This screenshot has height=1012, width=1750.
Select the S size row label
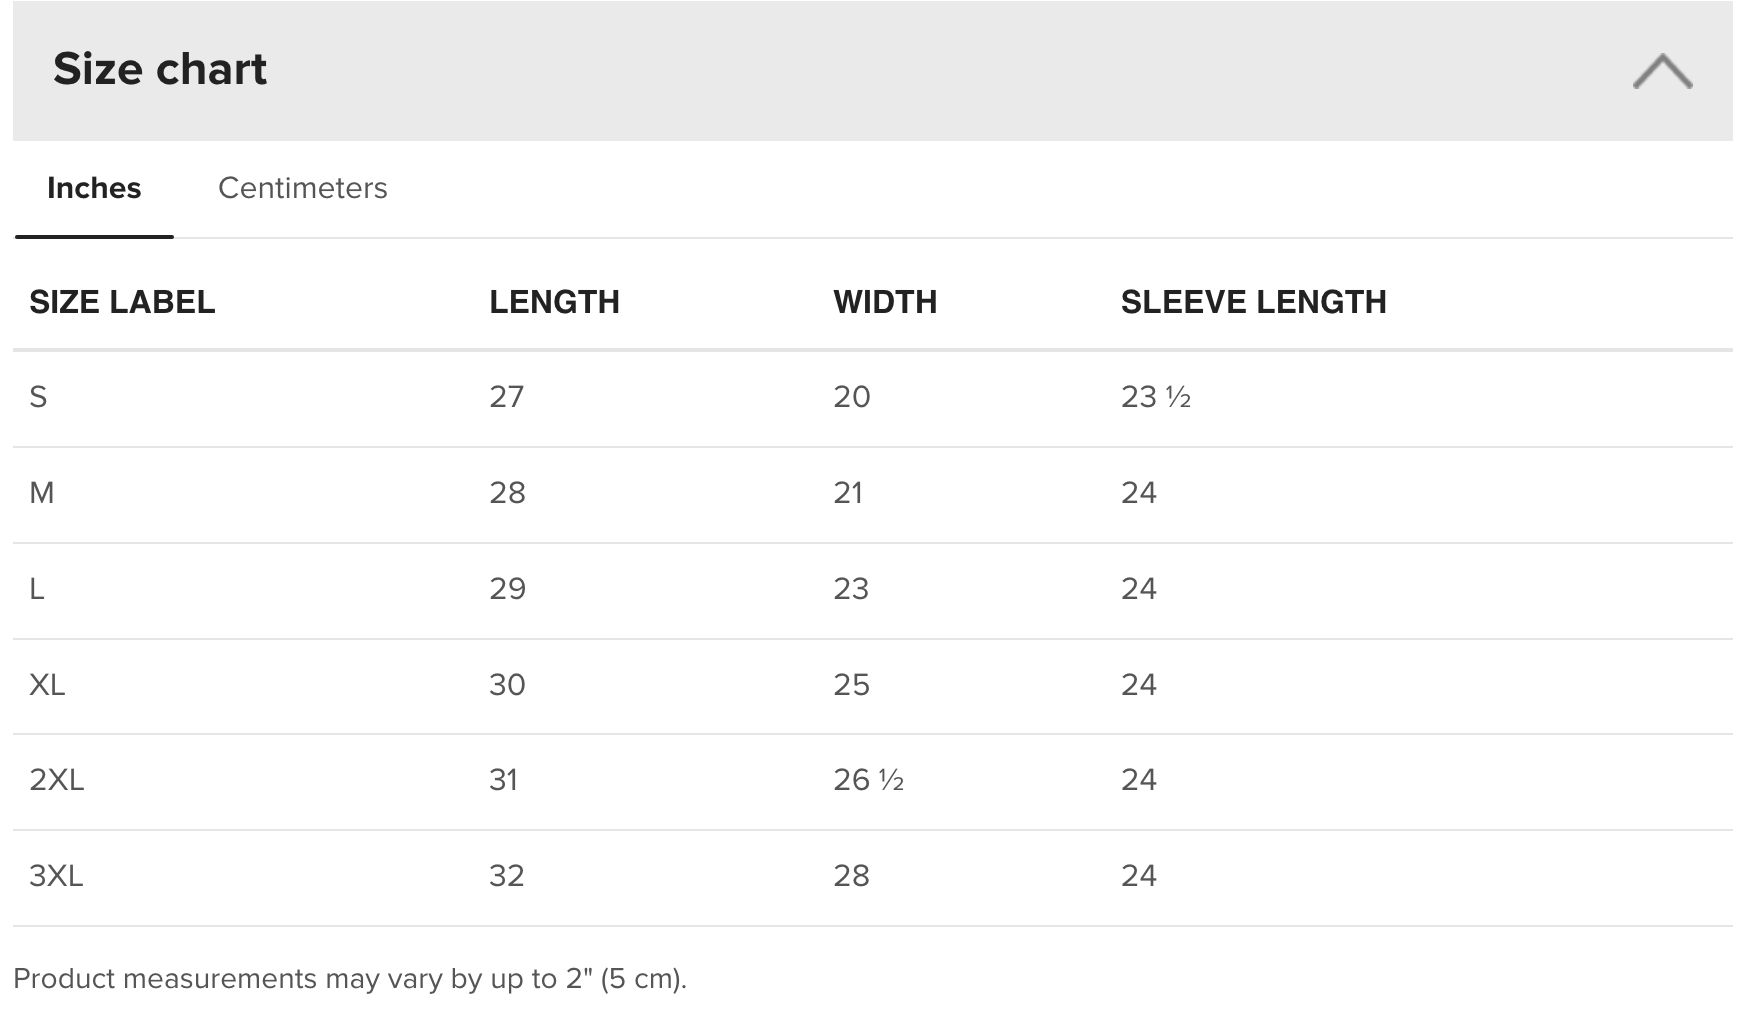(x=38, y=397)
